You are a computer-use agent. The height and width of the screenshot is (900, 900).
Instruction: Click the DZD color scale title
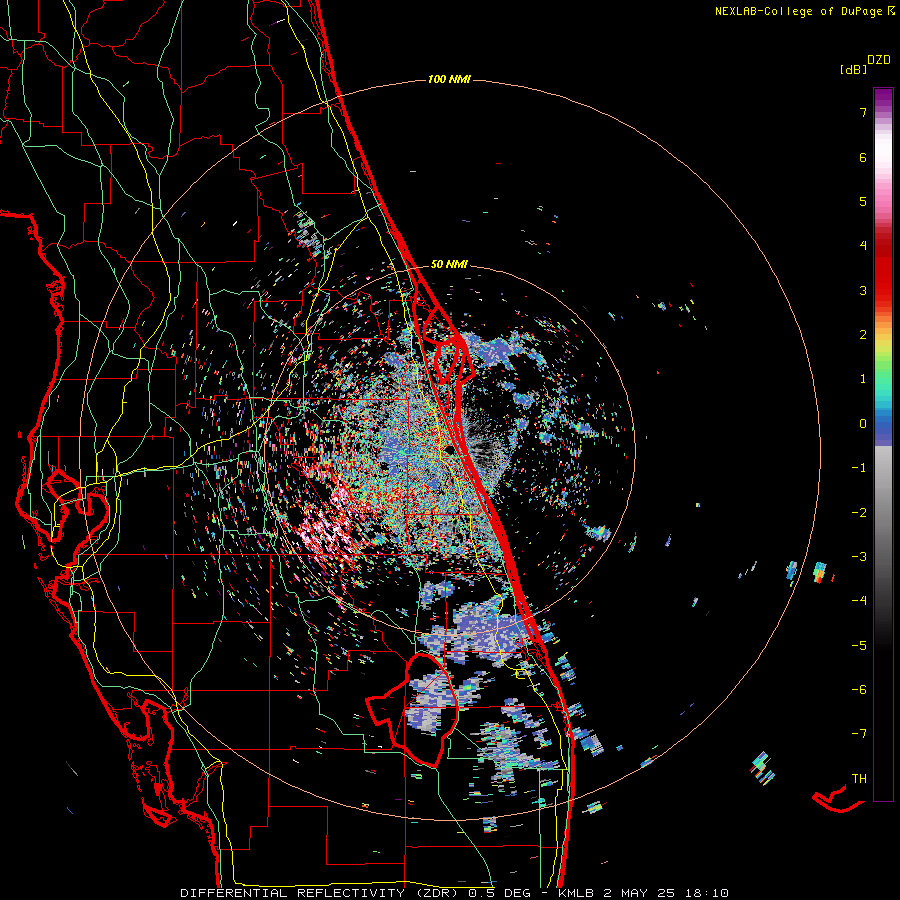(879, 60)
